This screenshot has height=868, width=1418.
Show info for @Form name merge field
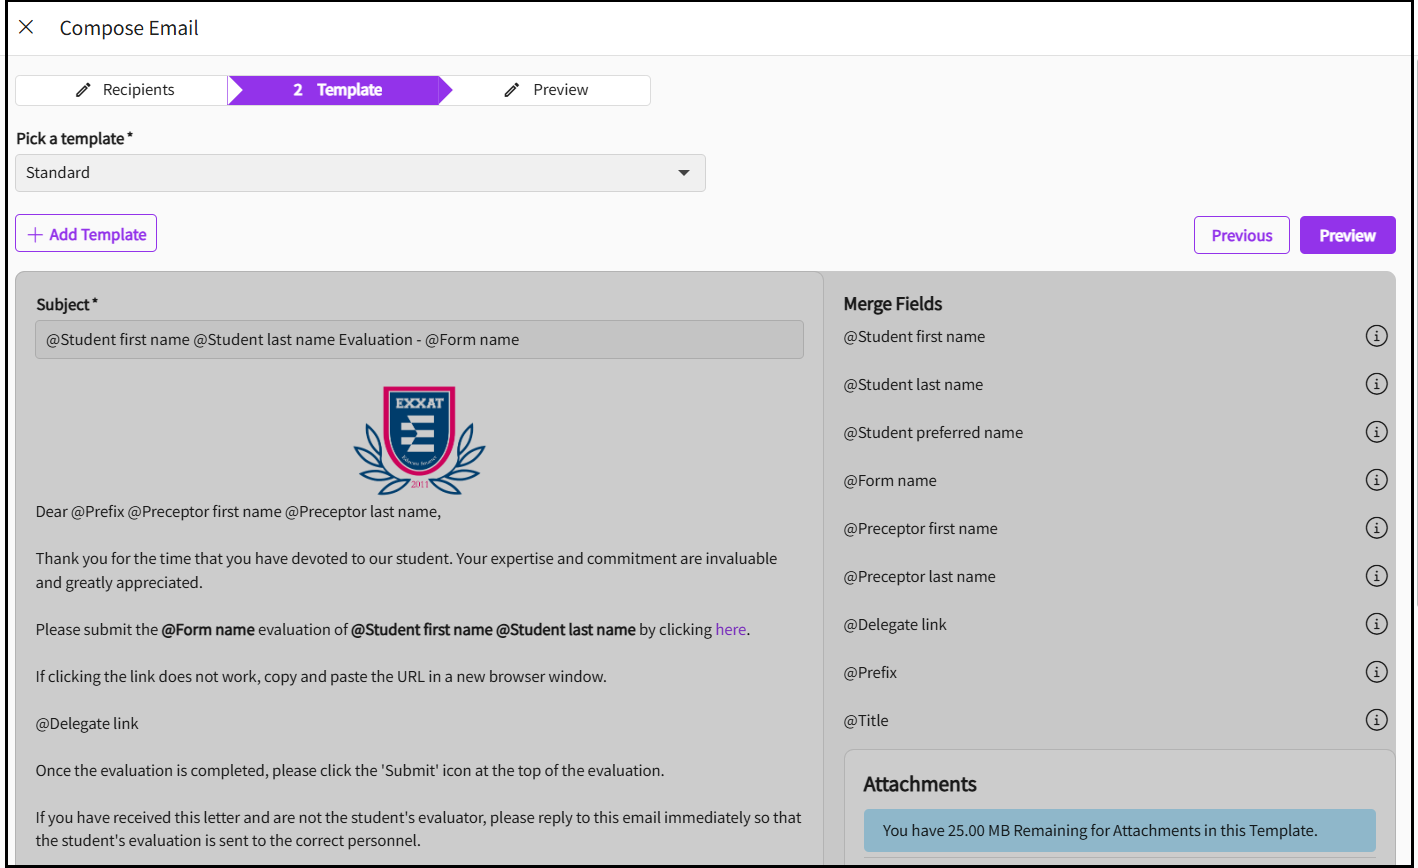[x=1376, y=480]
